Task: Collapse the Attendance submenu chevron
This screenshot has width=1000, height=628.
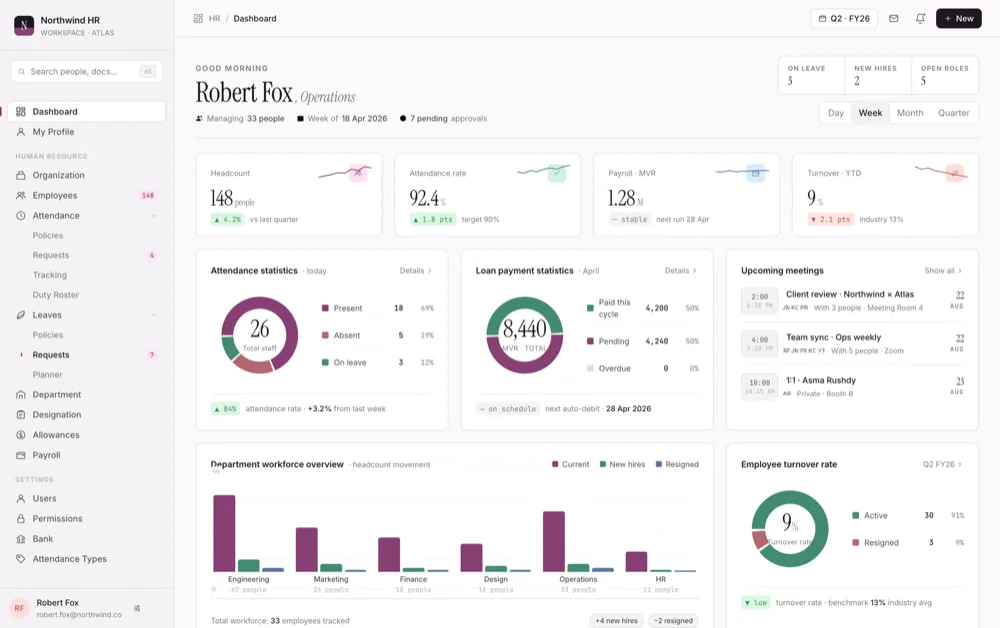Action: (x=154, y=215)
